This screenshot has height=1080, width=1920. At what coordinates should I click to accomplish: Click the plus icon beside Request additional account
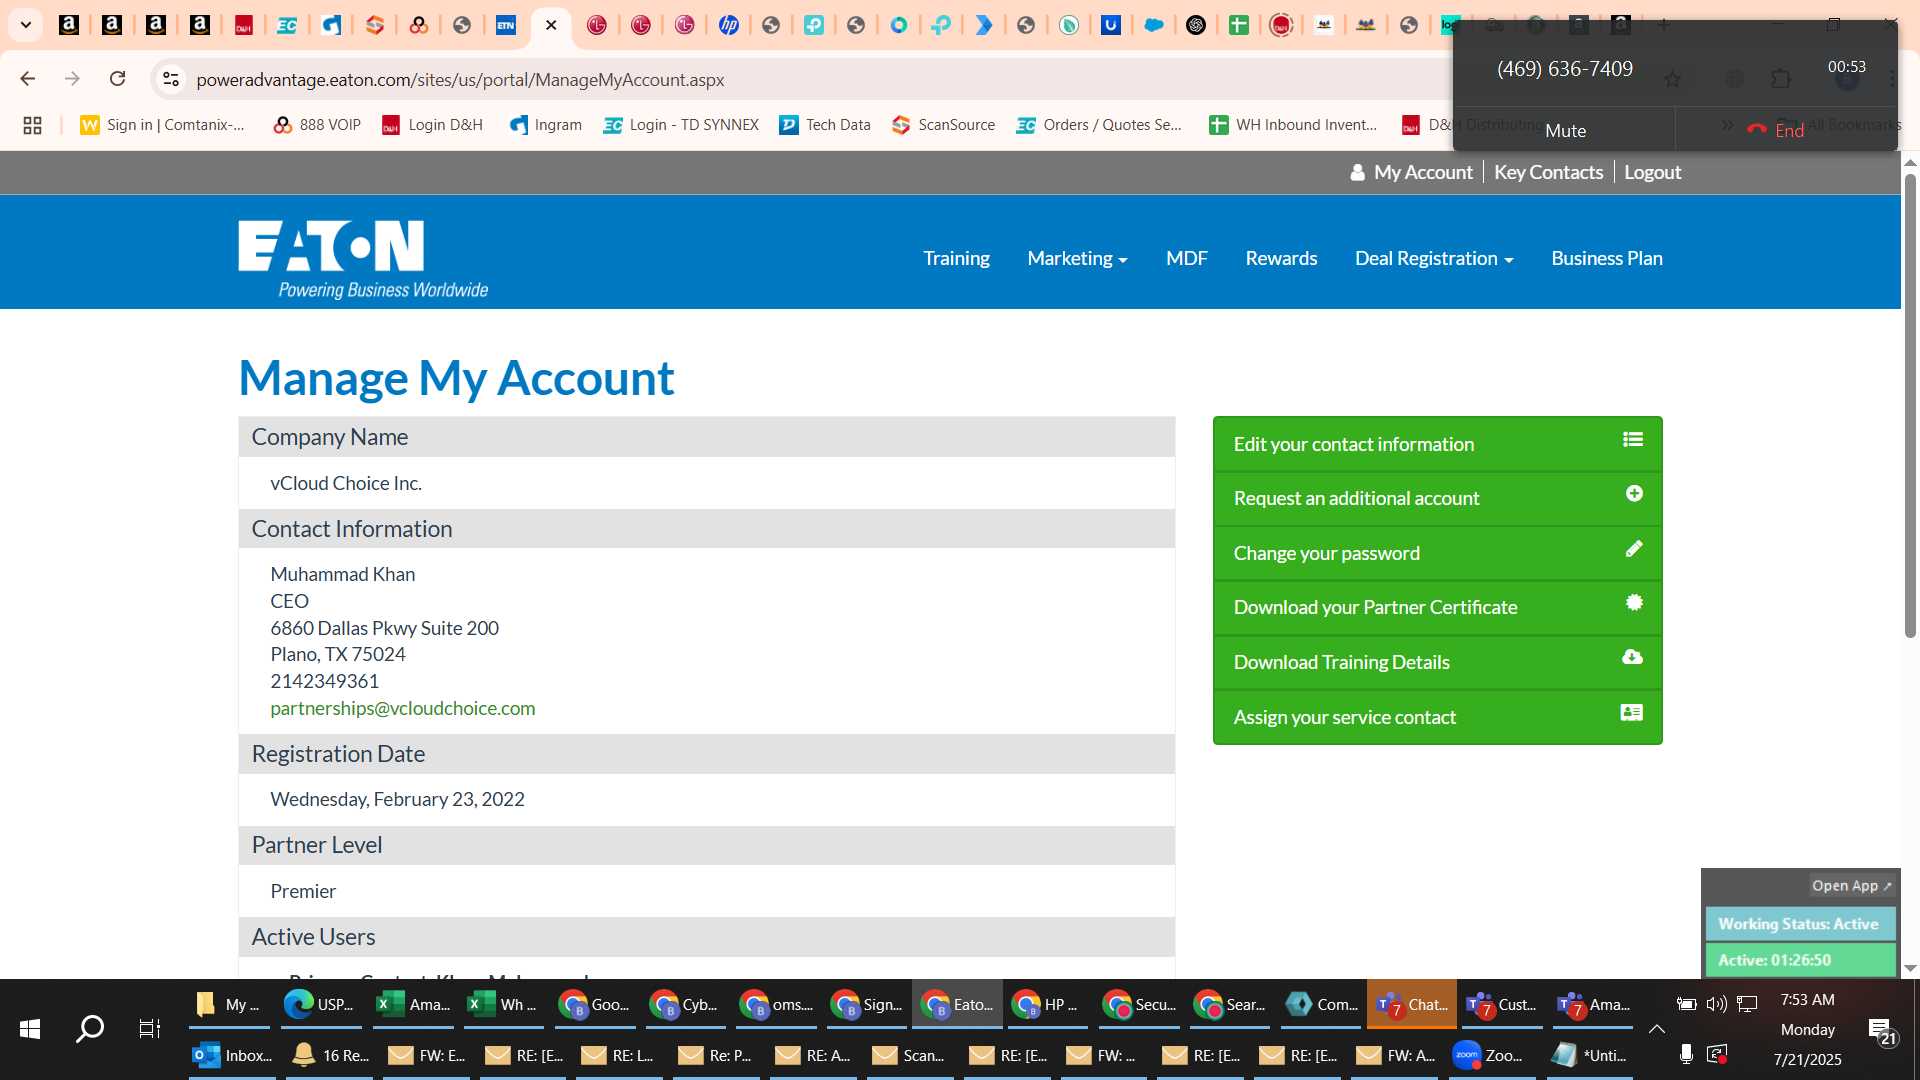[x=1634, y=493]
